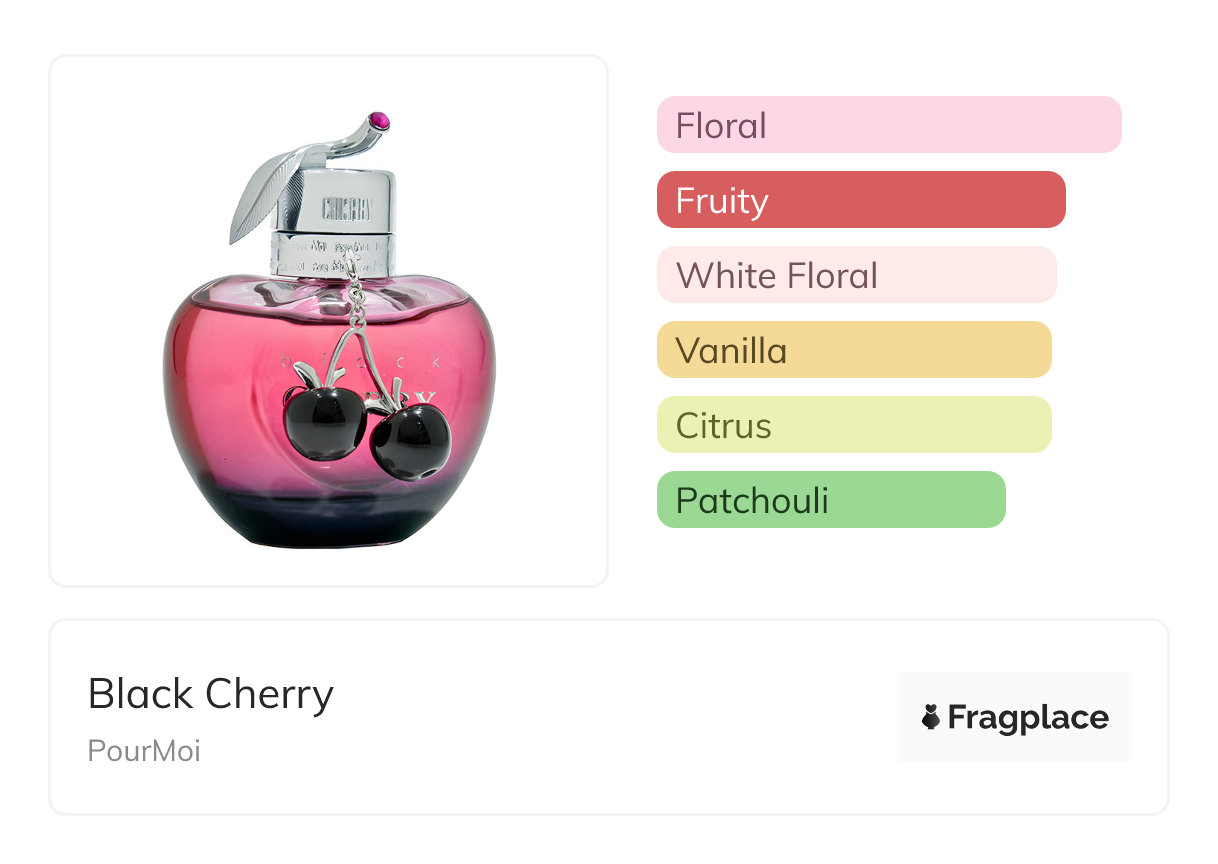
Task: Click the green Patchouli accord bar
Action: click(x=830, y=500)
